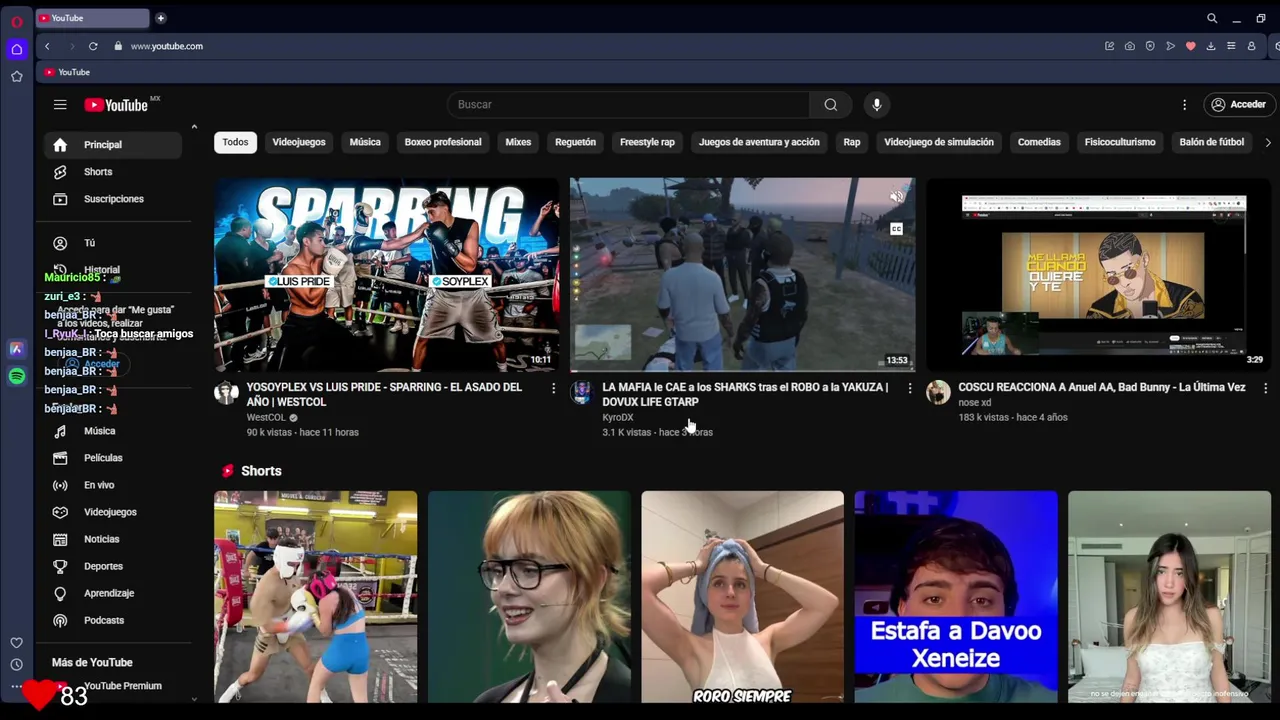The image size is (1280, 720).
Task: Open the YouTube bookmark in bookmarks bar
Action: click(67, 72)
